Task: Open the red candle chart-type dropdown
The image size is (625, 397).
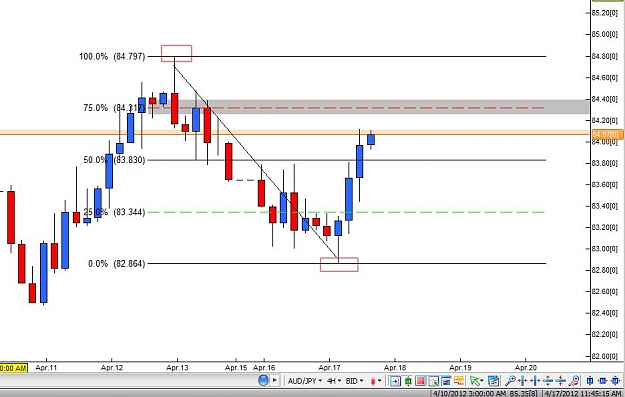Action: coord(375,381)
